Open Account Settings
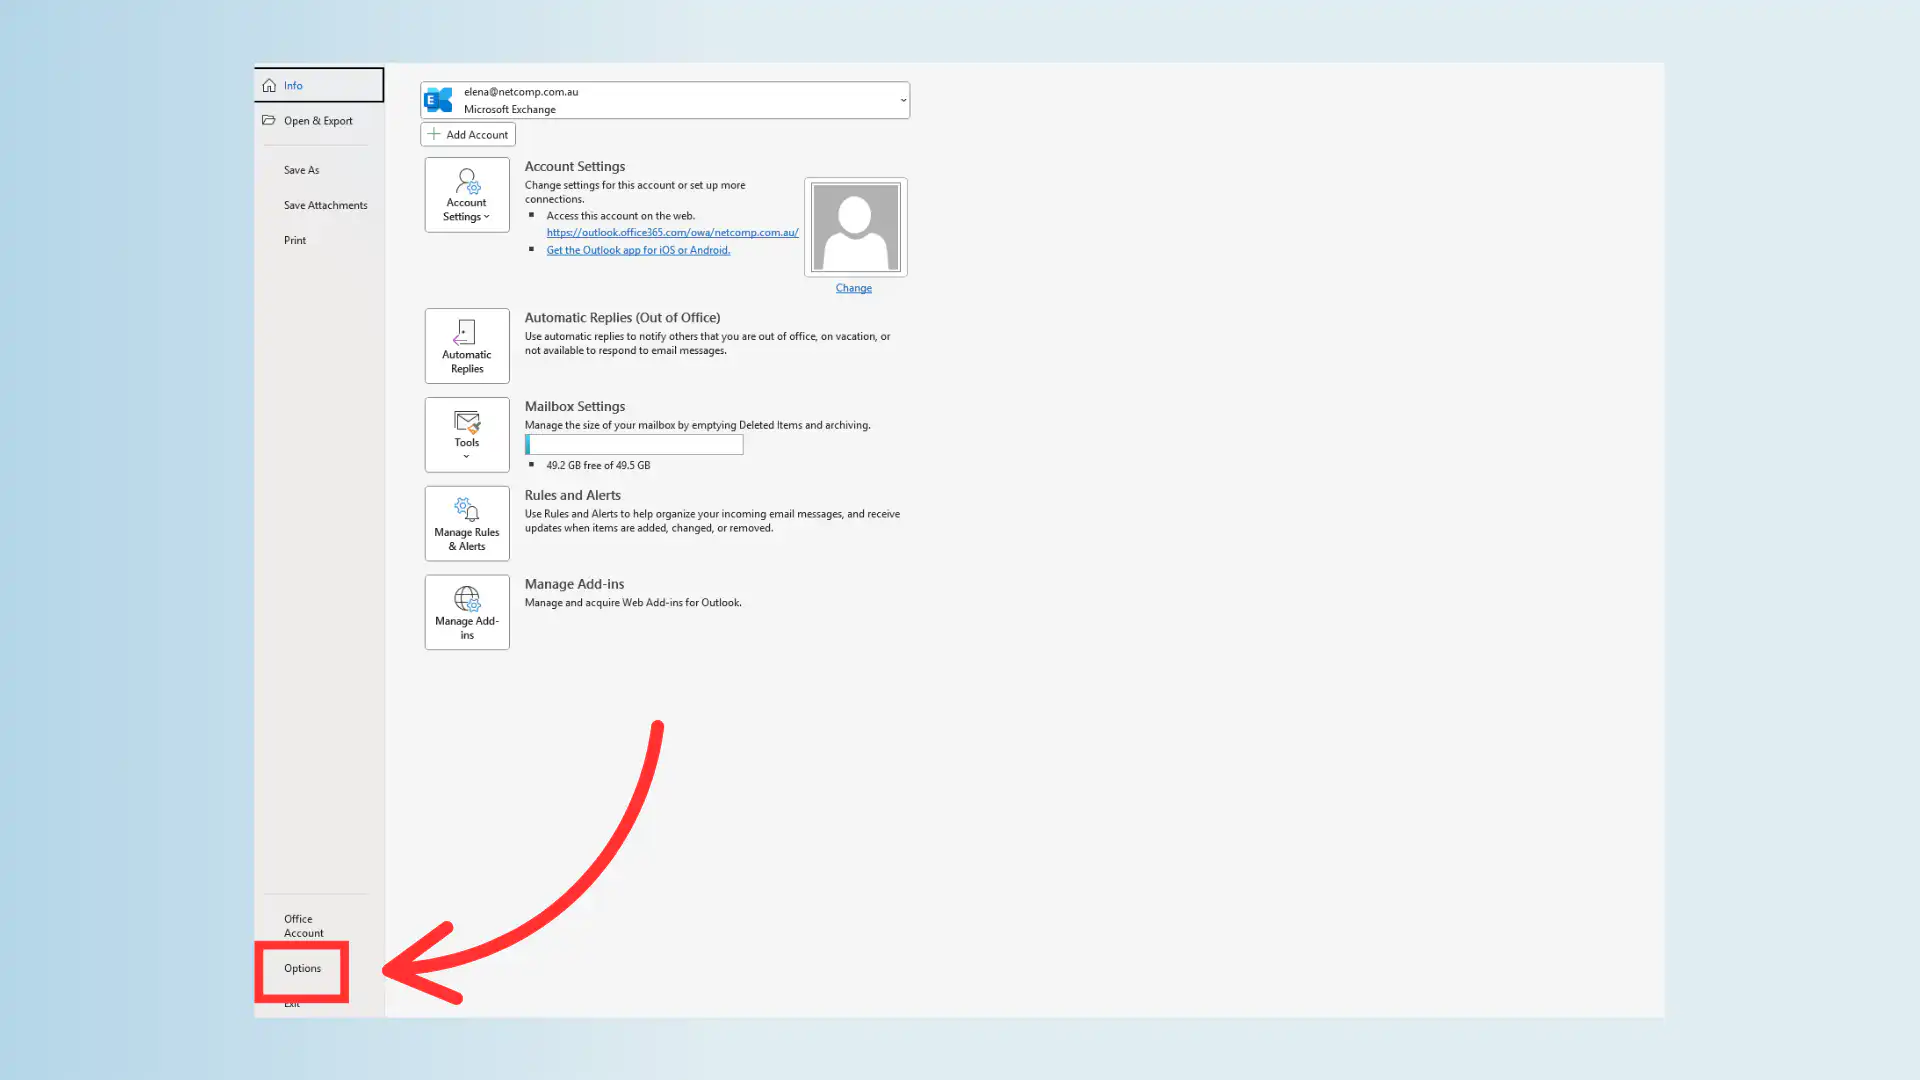The image size is (1920, 1080). click(466, 193)
